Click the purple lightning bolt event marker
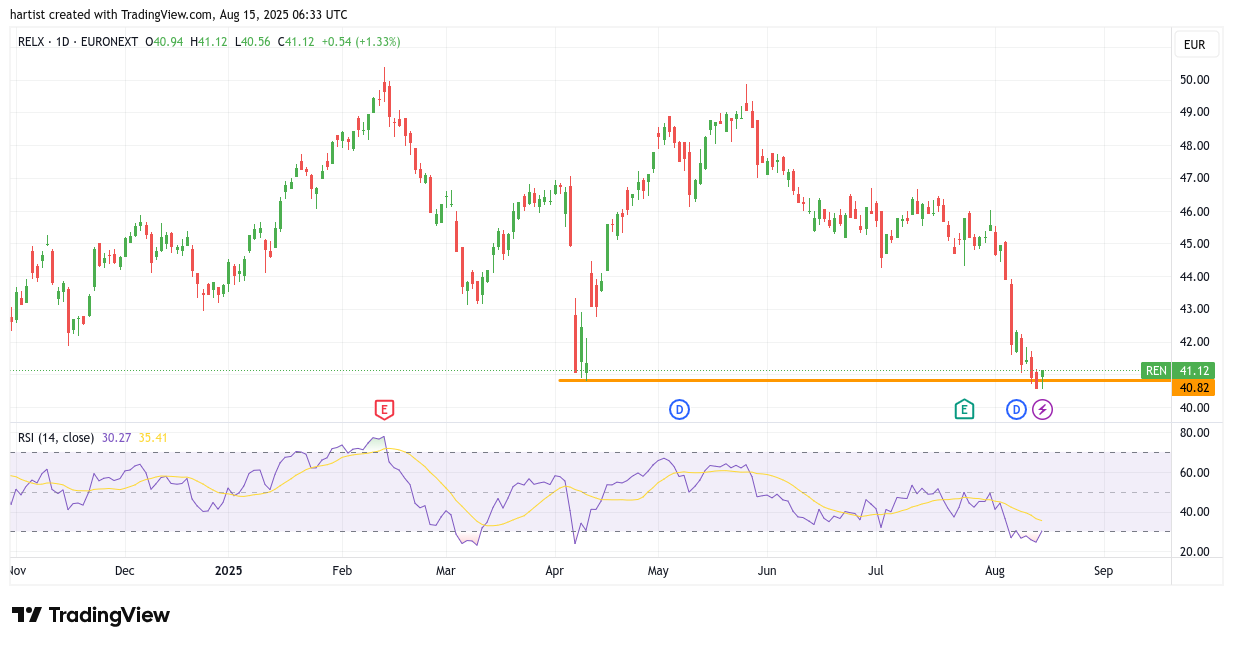The width and height of the screenshot is (1233, 645). (1042, 408)
